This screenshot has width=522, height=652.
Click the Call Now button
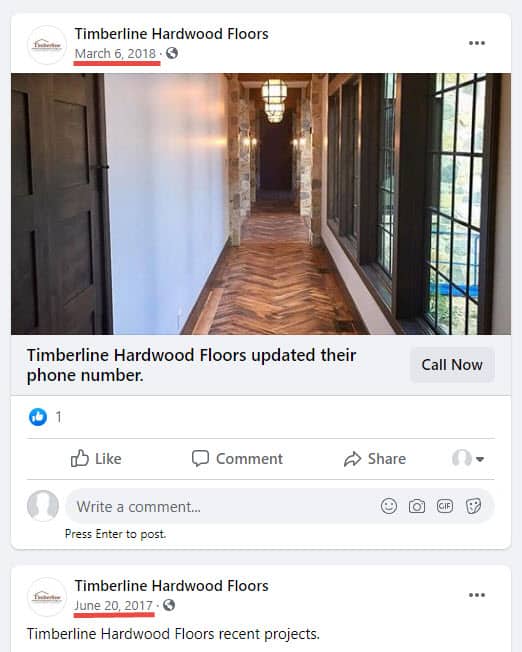click(452, 365)
